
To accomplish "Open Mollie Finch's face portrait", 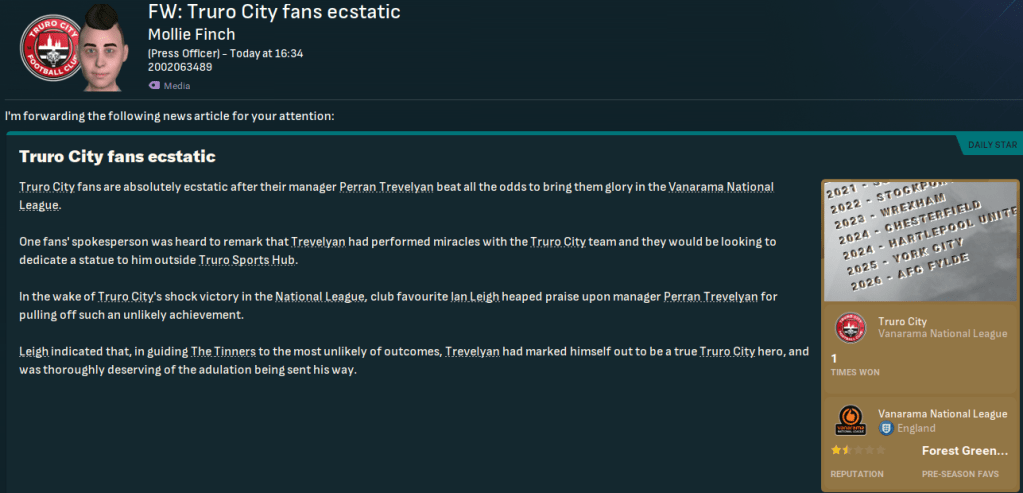I will (107, 45).
